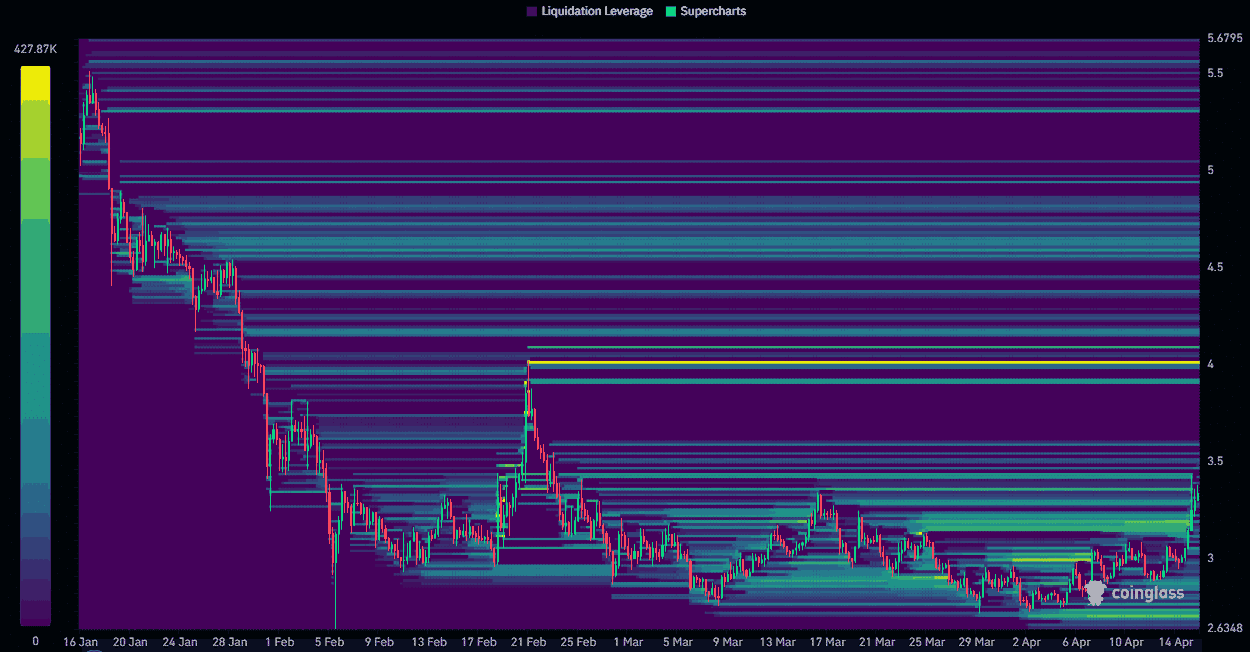This screenshot has width=1250, height=652.
Task: Click the 1 Feb date label
Action: (x=279, y=642)
